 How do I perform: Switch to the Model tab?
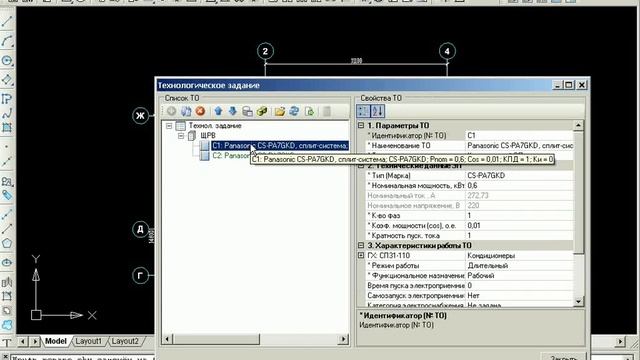56,341
